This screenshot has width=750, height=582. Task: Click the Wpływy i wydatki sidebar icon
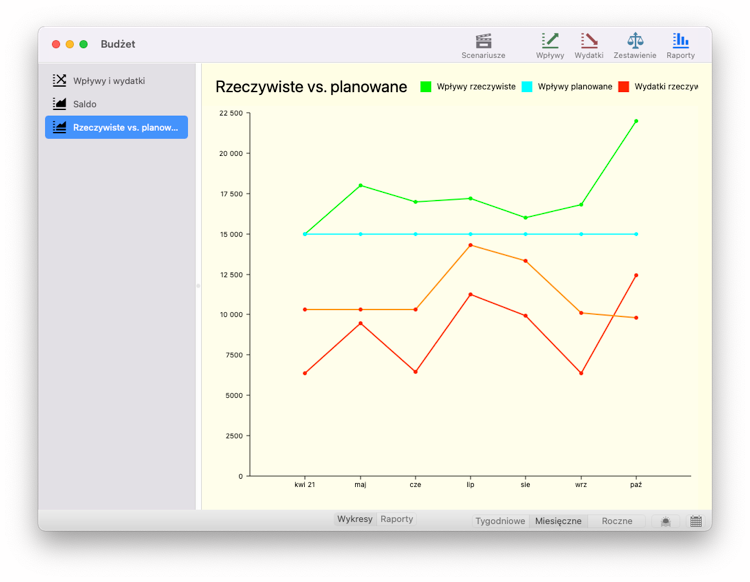click(59, 80)
